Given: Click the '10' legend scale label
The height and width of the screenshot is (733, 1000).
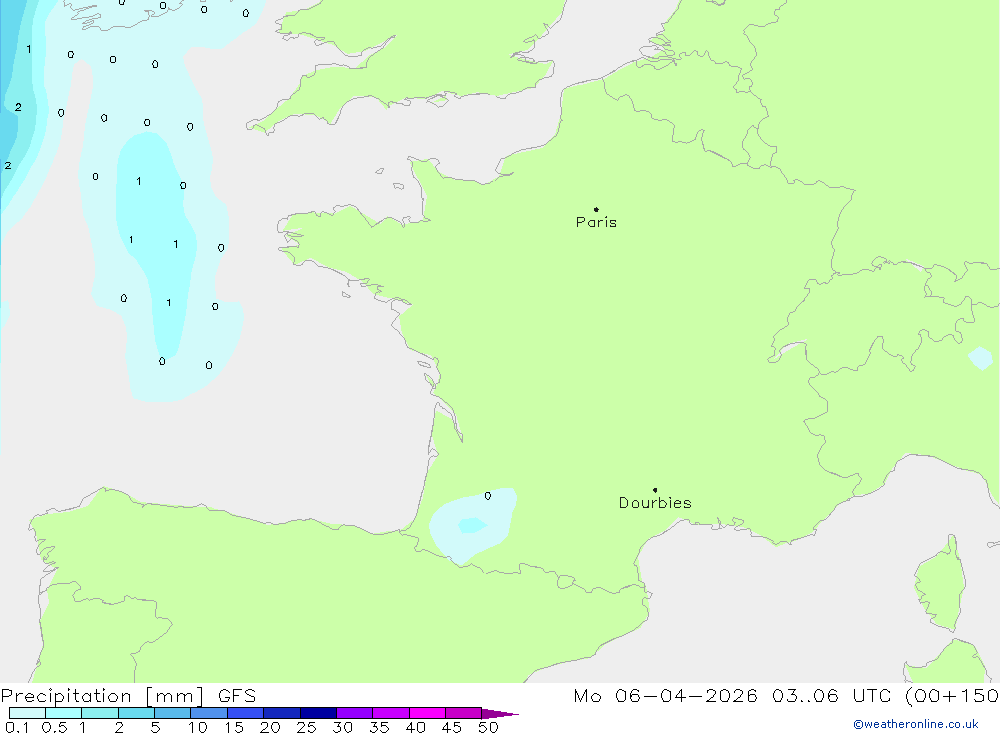Looking at the screenshot, I should pyautogui.click(x=198, y=727).
